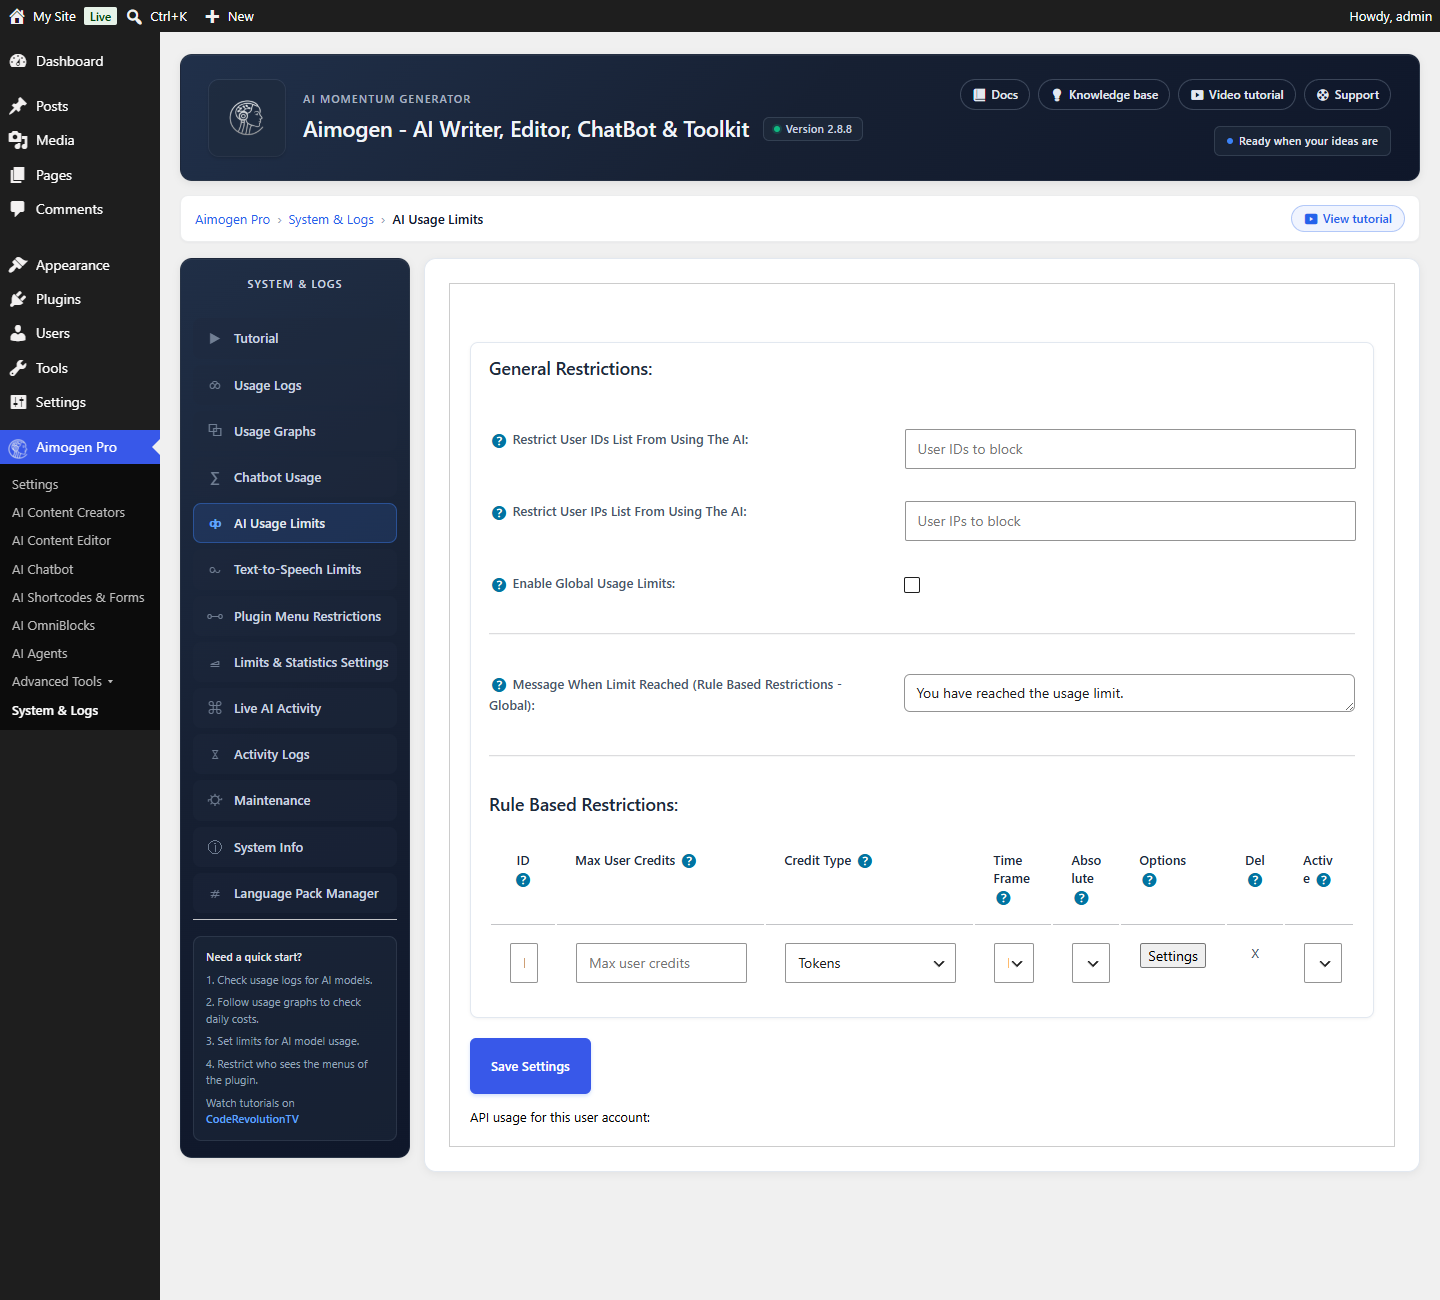Click the Plugins plug icon
Image resolution: width=1440 pixels, height=1300 pixels.
(18, 299)
